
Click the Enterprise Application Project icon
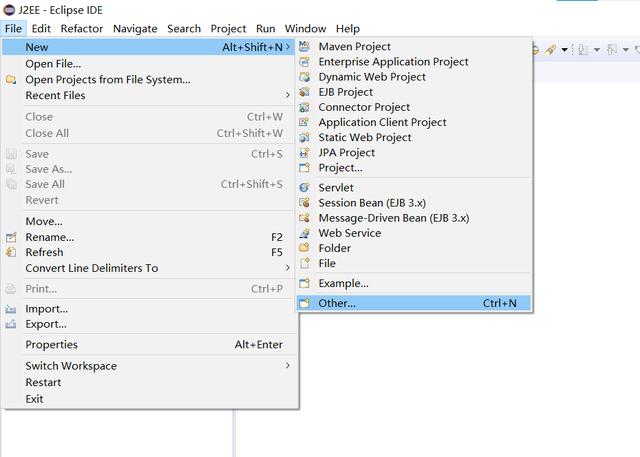click(304, 62)
